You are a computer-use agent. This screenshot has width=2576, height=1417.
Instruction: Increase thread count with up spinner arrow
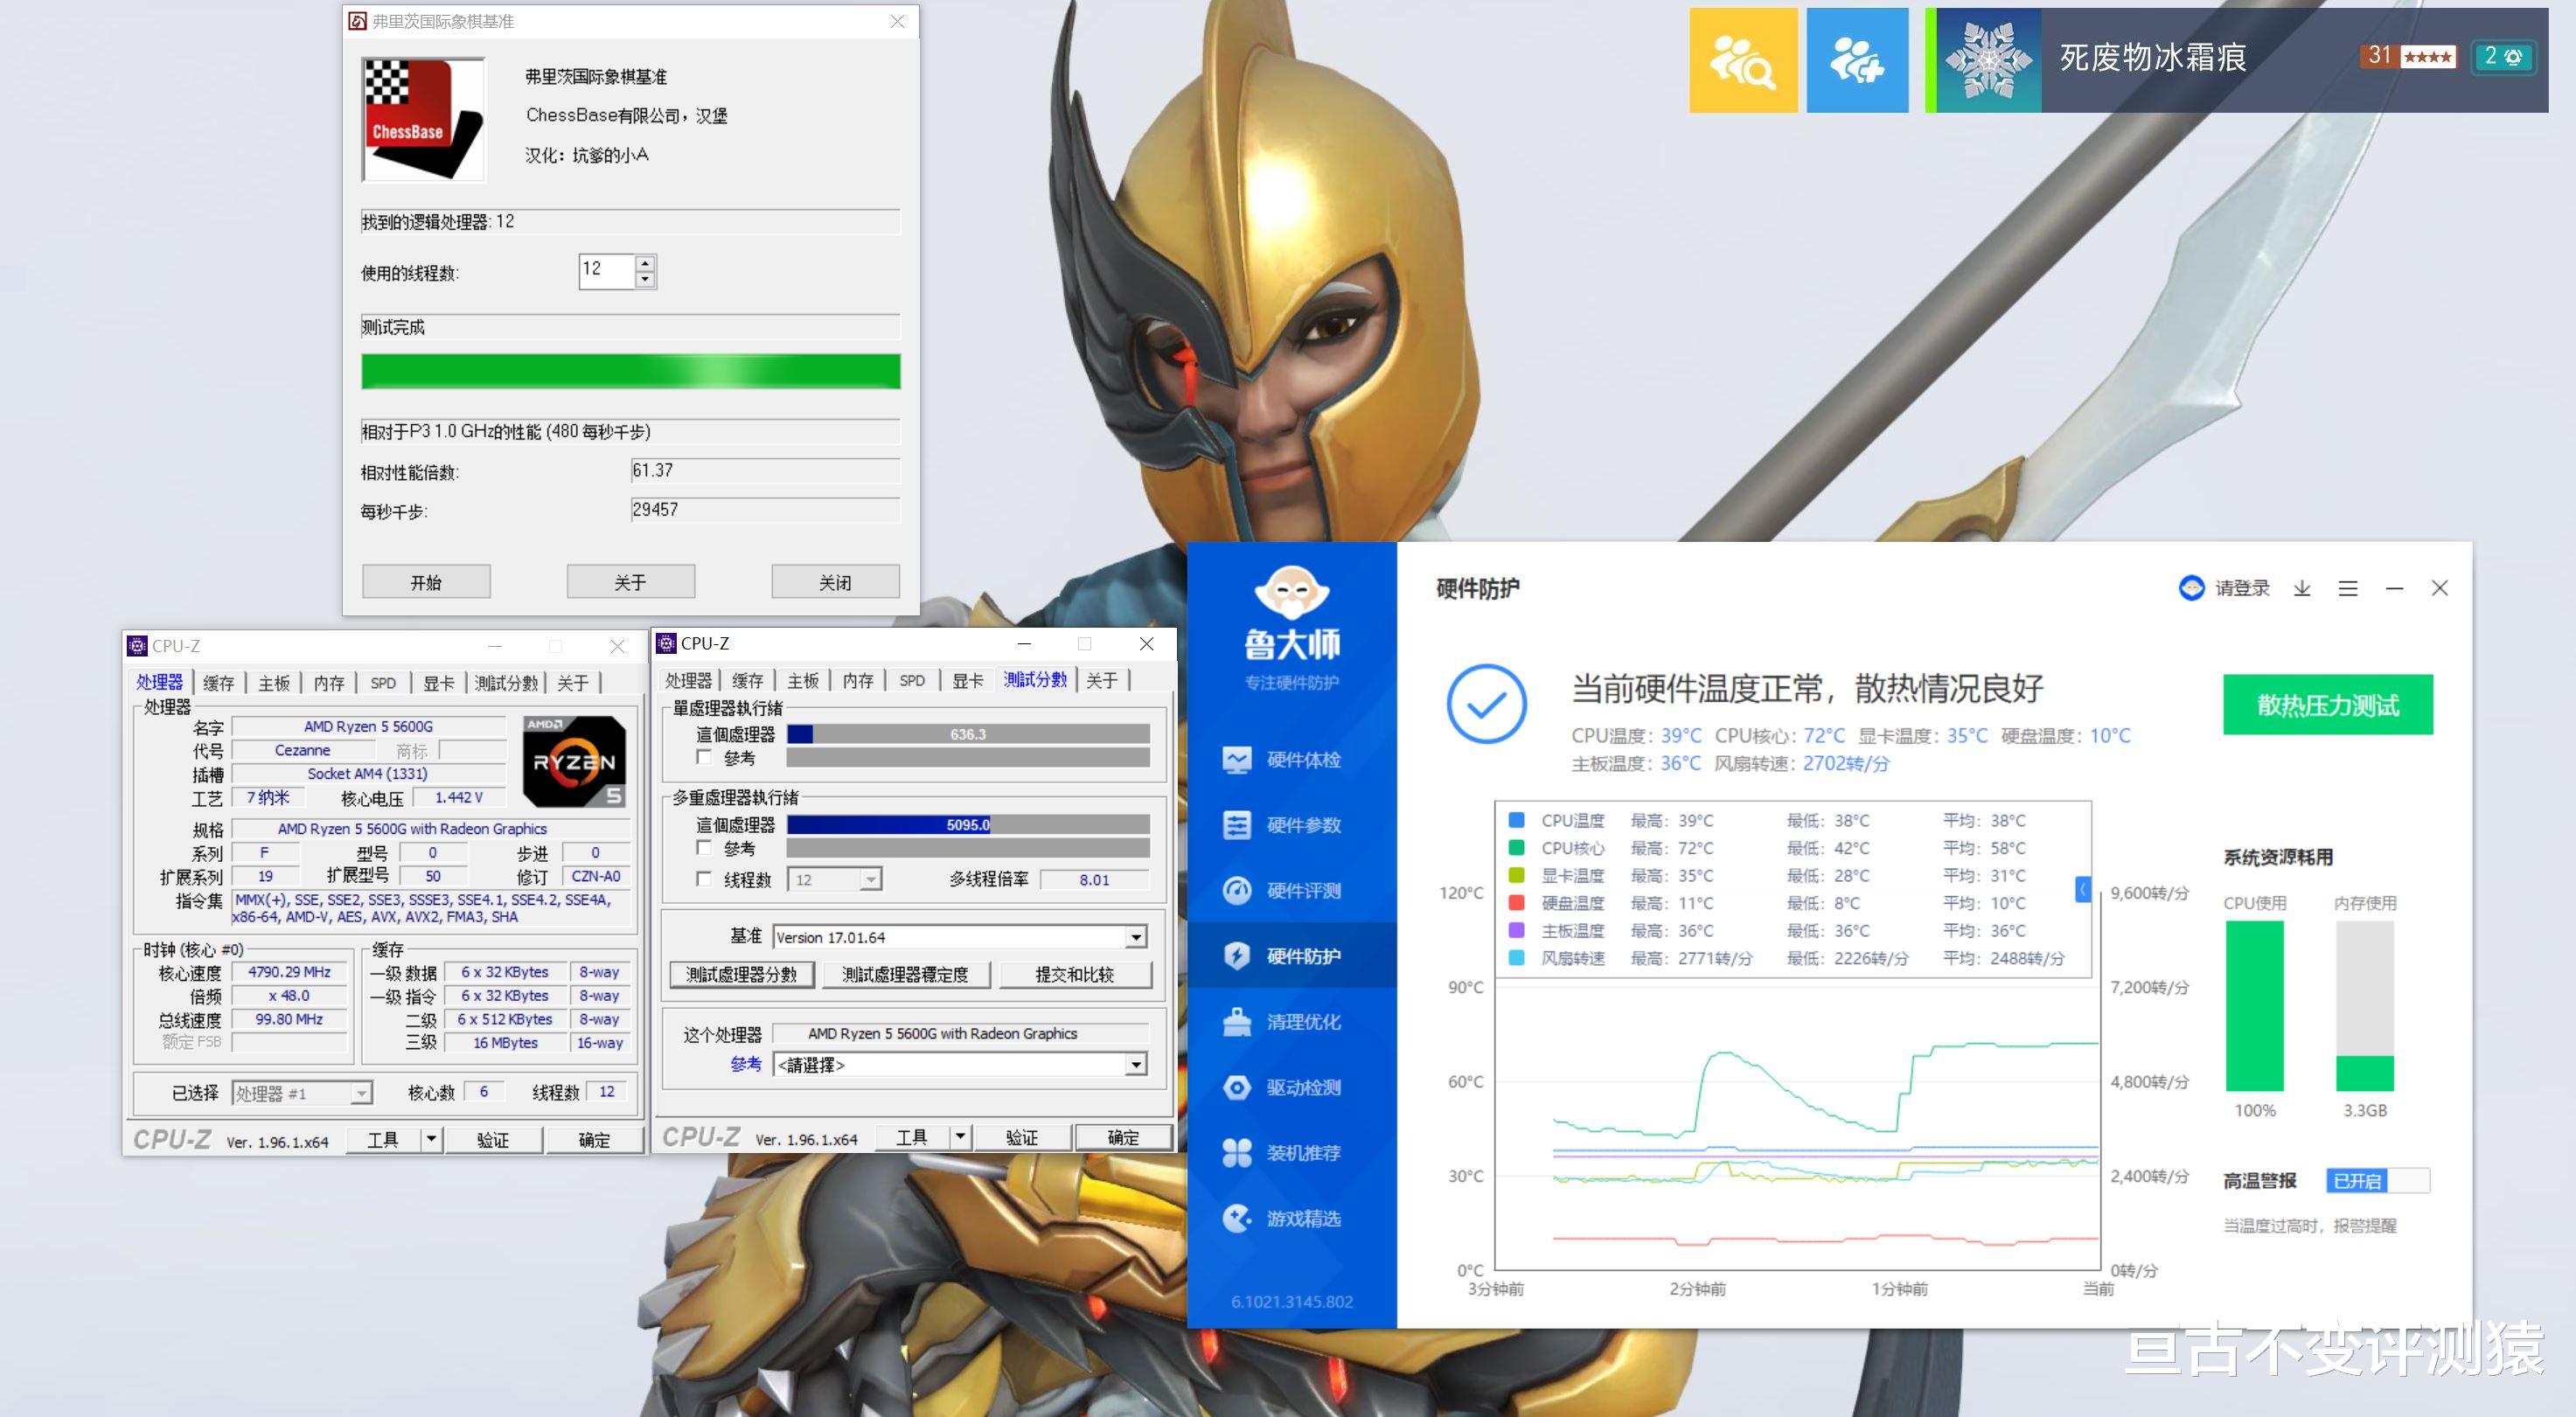tap(646, 263)
